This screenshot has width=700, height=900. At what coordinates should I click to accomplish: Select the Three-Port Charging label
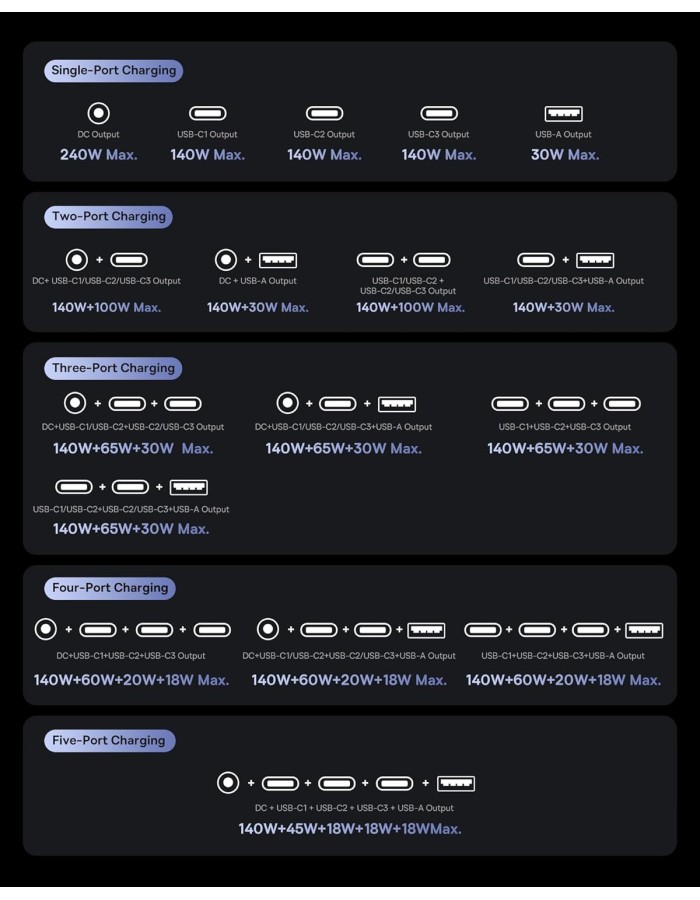113,368
